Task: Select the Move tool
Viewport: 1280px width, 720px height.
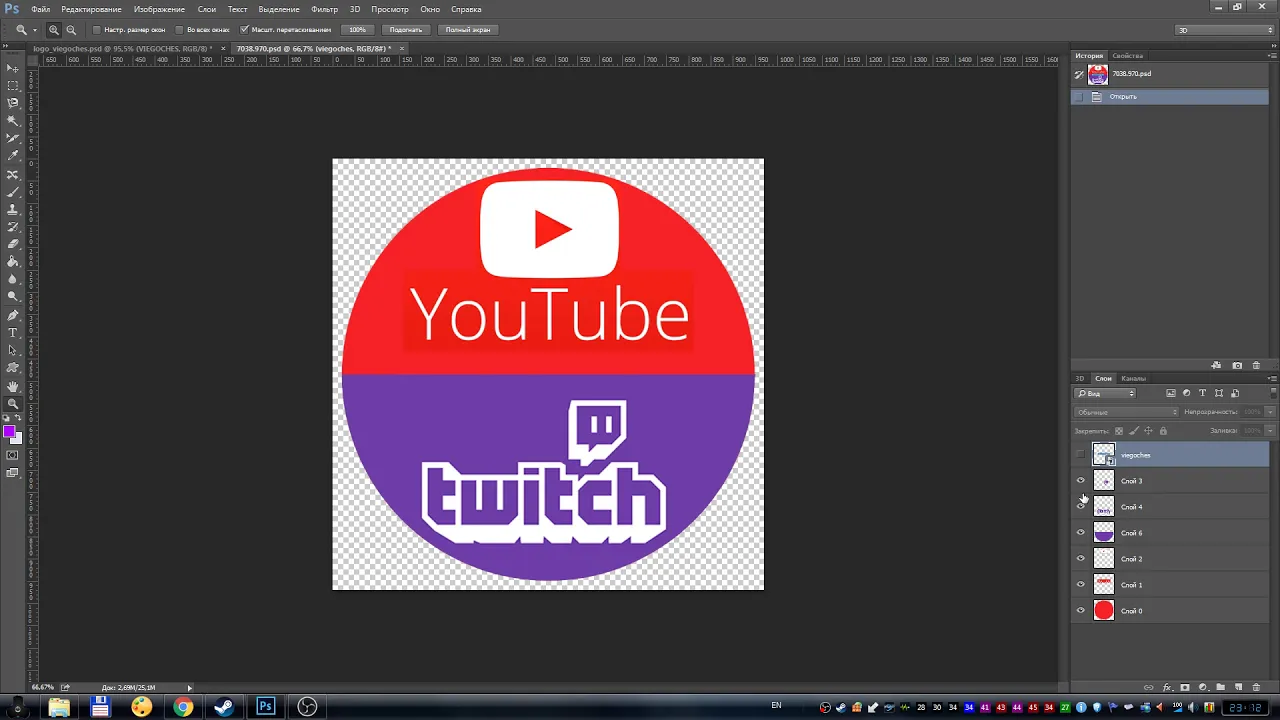Action: pyautogui.click(x=13, y=68)
